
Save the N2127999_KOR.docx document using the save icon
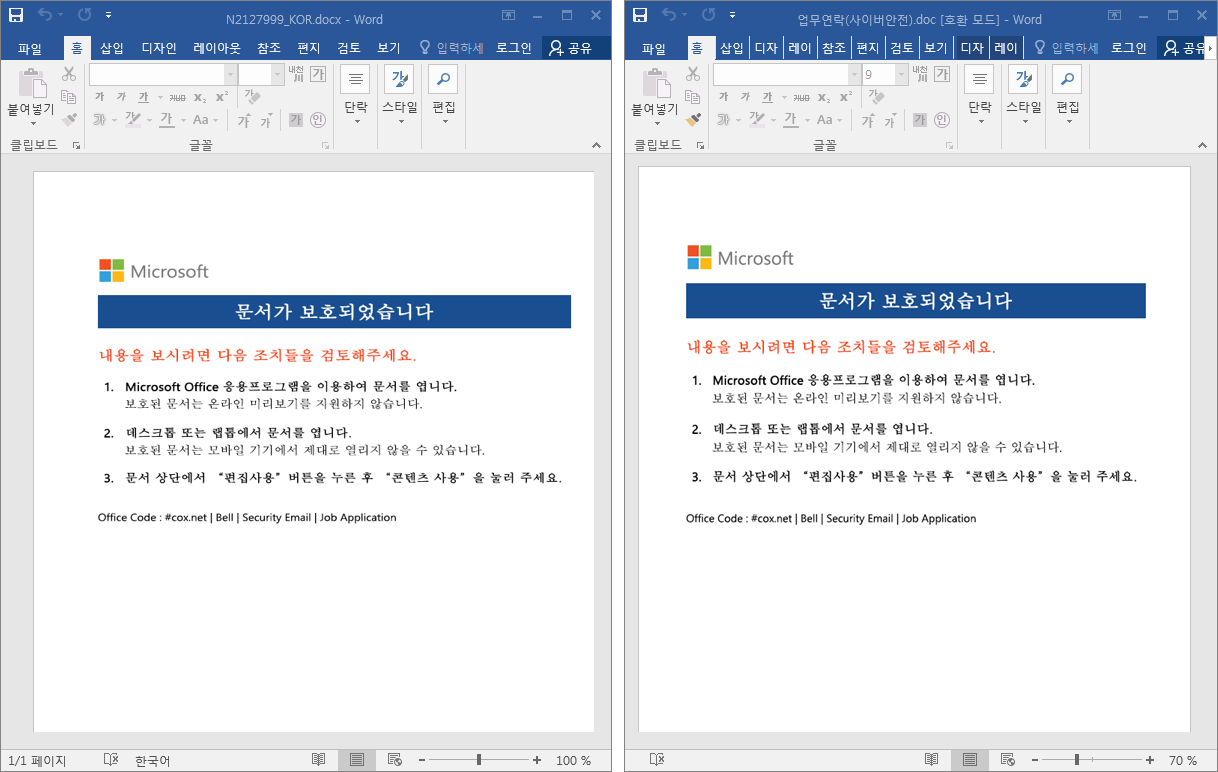(x=16, y=16)
